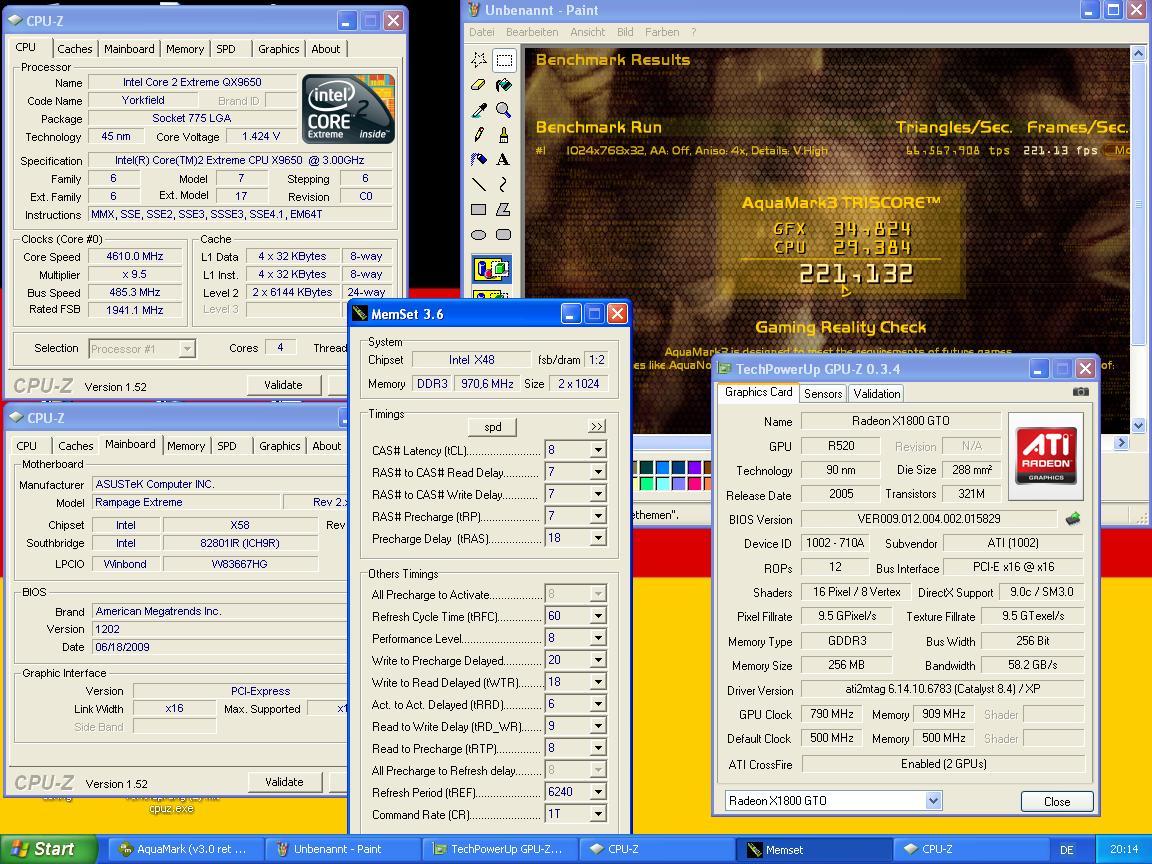This screenshot has height=864, width=1152.
Task: Open the Bearbeiten menu in Paint
Action: click(x=532, y=32)
